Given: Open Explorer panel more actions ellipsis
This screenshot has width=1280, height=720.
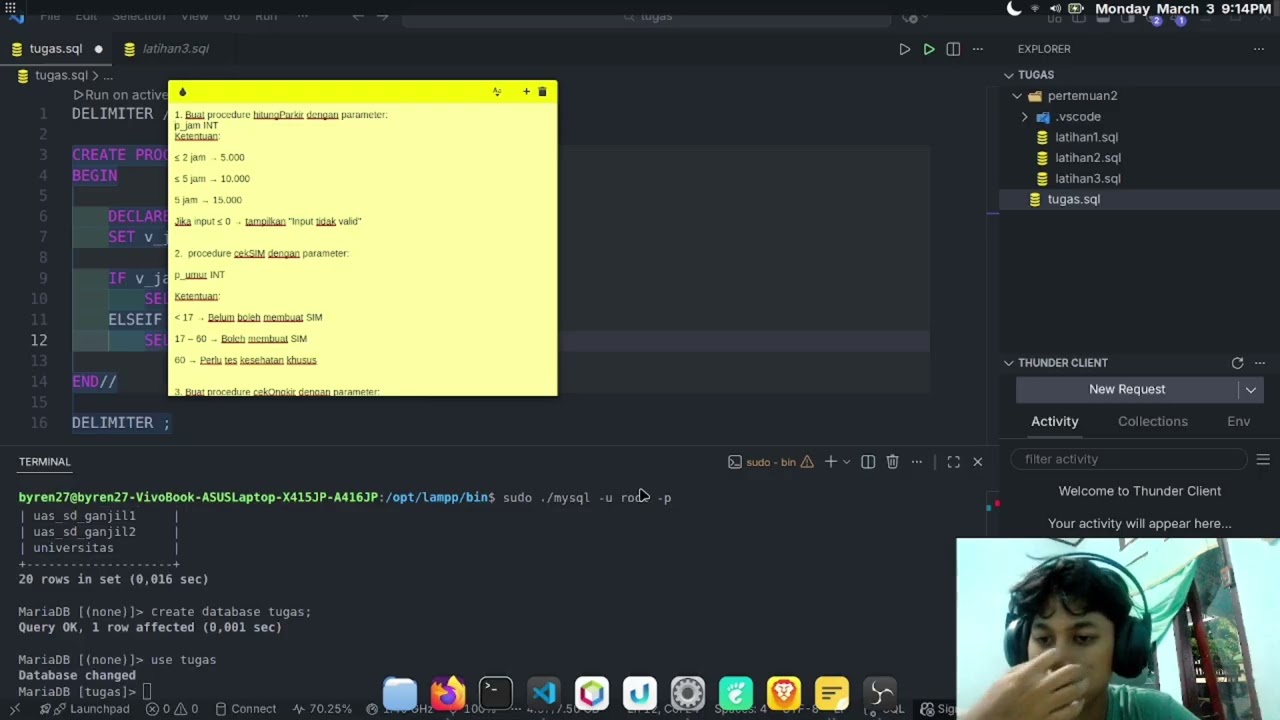Looking at the screenshot, I should pyautogui.click(x=1259, y=49).
